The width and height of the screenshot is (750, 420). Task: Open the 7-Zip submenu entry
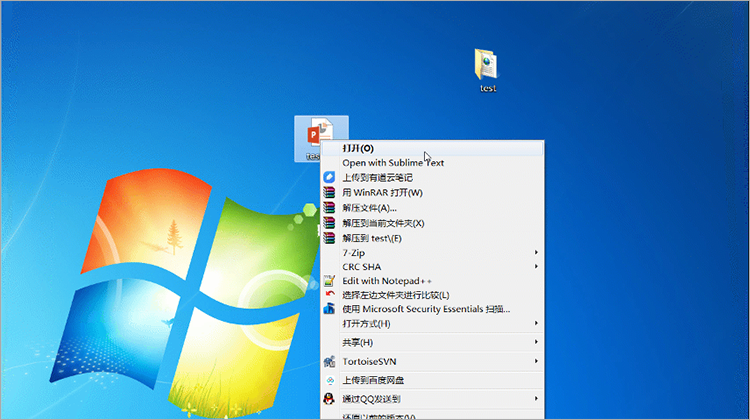[432, 253]
